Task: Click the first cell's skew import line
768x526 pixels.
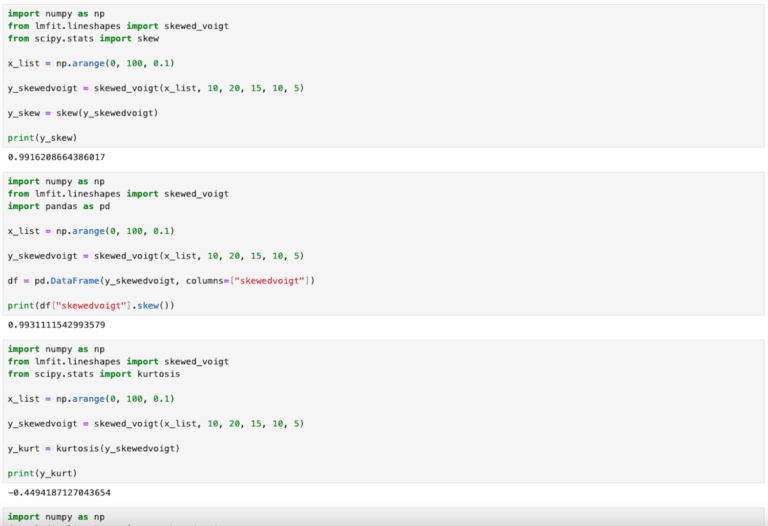Action: point(83,39)
